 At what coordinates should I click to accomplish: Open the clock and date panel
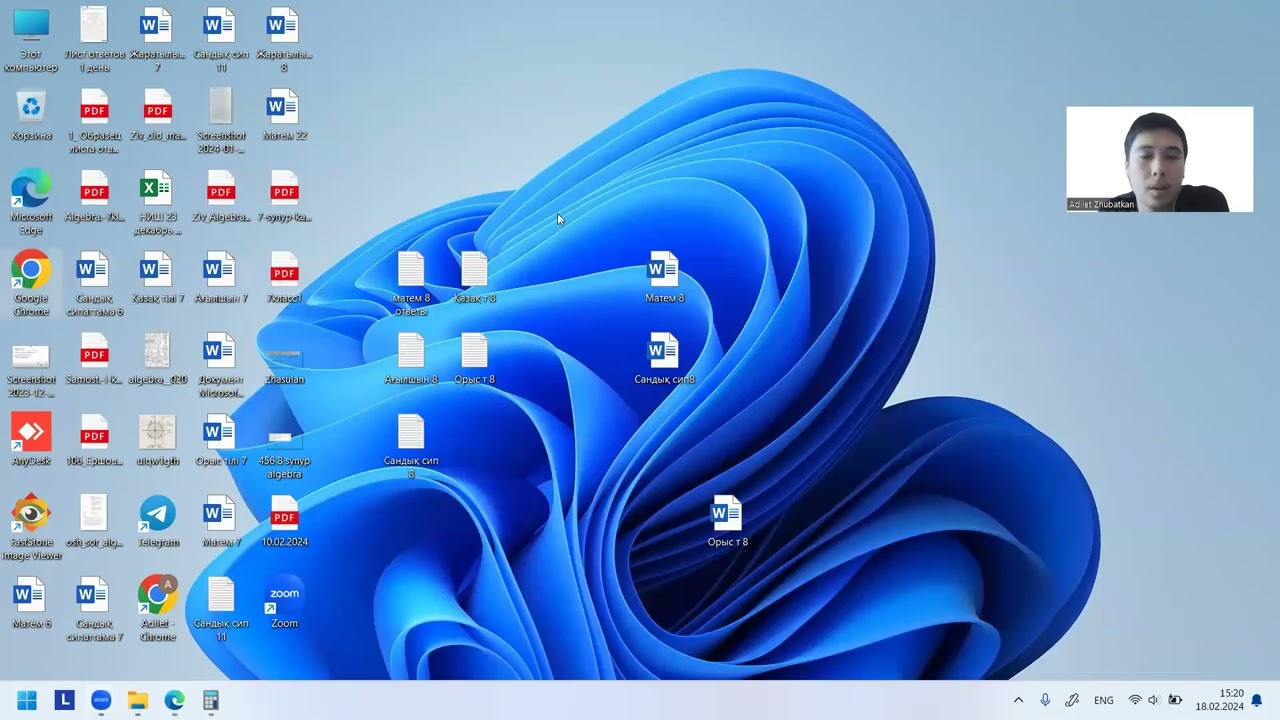[x=1219, y=700]
